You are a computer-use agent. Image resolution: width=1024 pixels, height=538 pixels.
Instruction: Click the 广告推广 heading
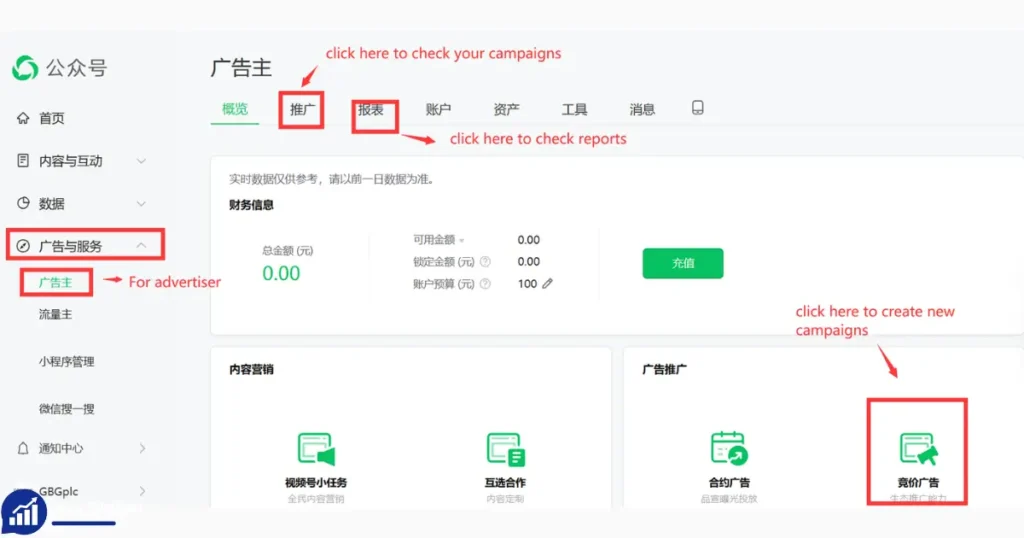(x=664, y=370)
